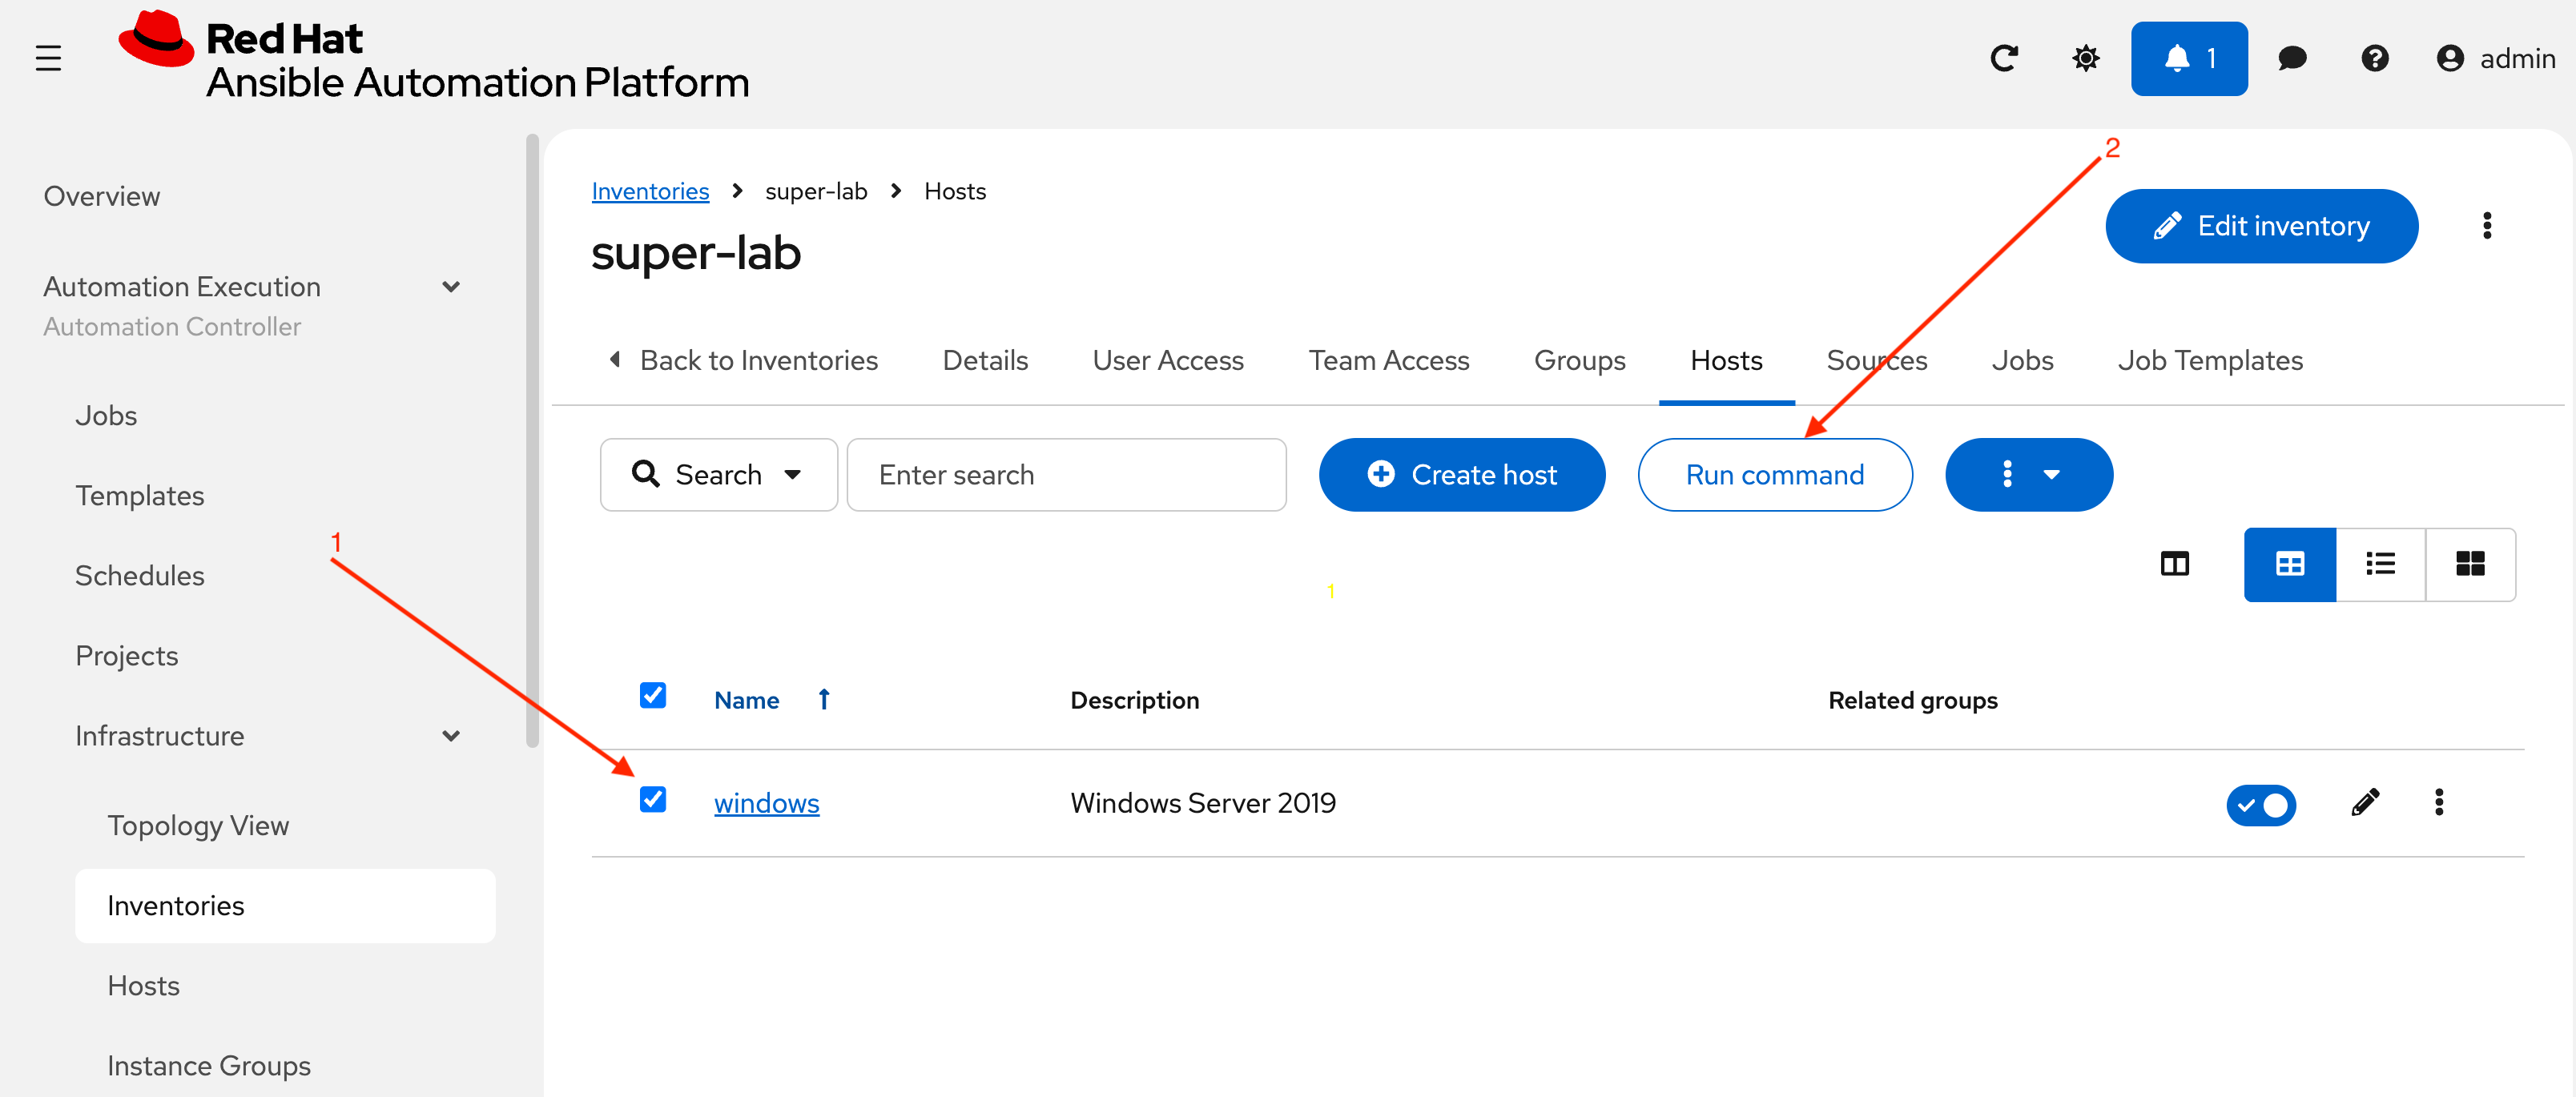Open the Job Templates tab

(x=2209, y=360)
